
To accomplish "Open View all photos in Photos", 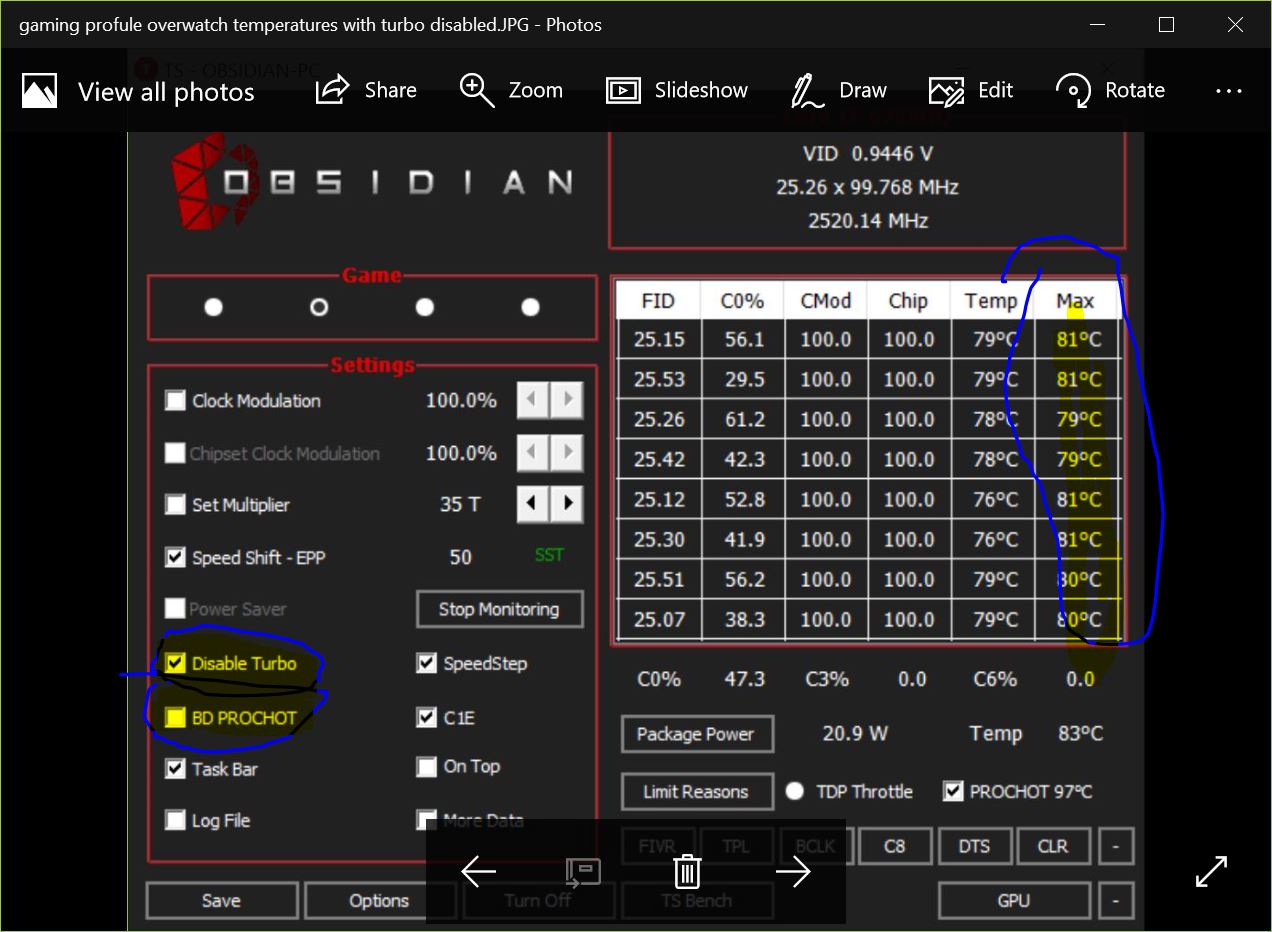I will coord(138,92).
